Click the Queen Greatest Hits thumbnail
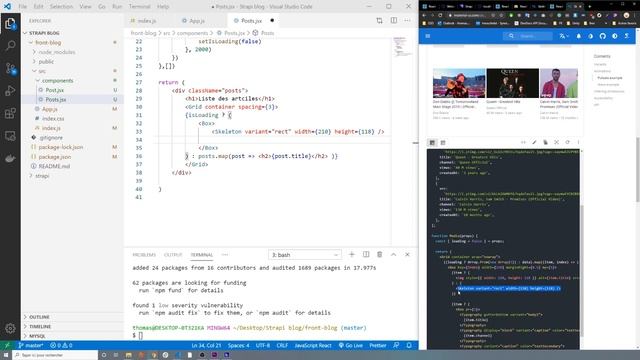Image resolution: width=640 pixels, height=360 pixels. click(x=512, y=83)
